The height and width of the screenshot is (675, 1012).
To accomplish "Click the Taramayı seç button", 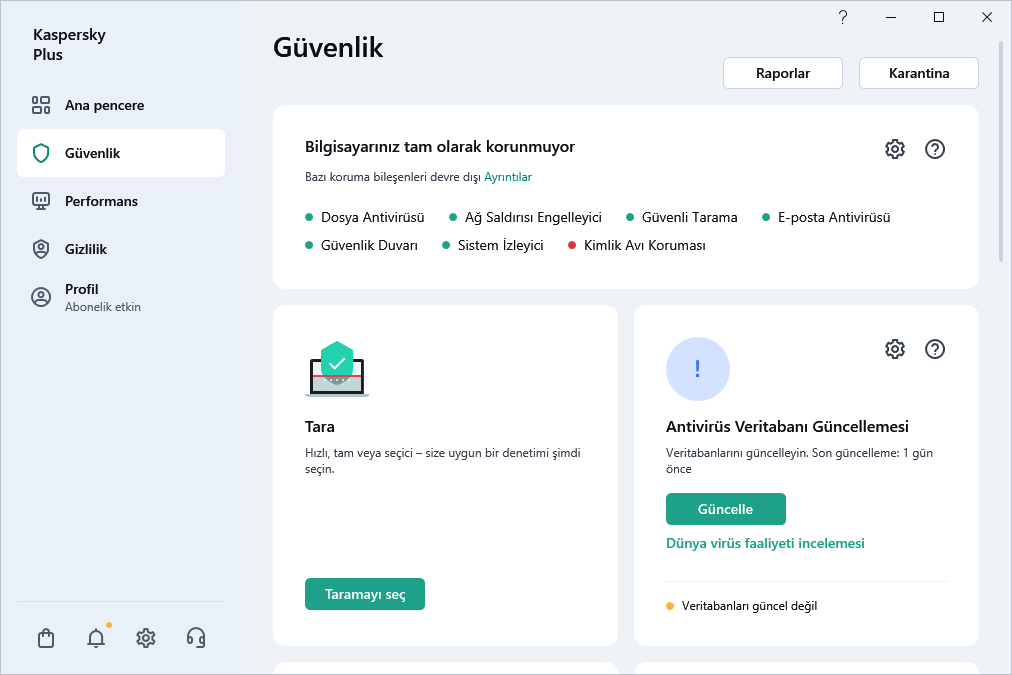I will tap(365, 594).
